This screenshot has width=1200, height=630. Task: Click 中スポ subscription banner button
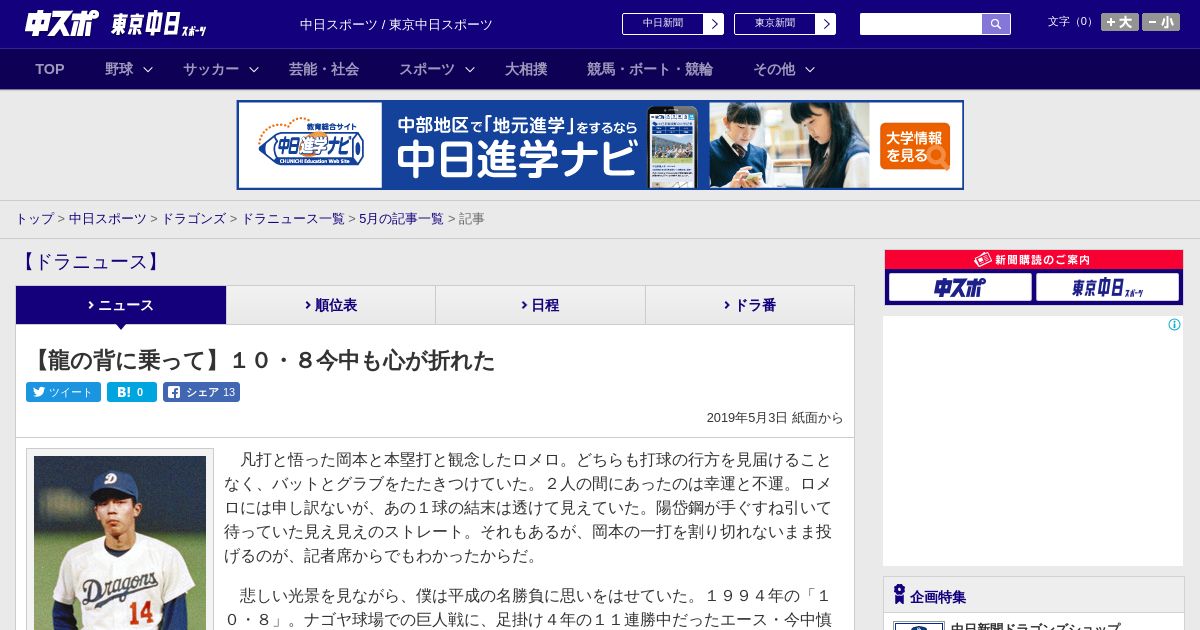(x=960, y=287)
